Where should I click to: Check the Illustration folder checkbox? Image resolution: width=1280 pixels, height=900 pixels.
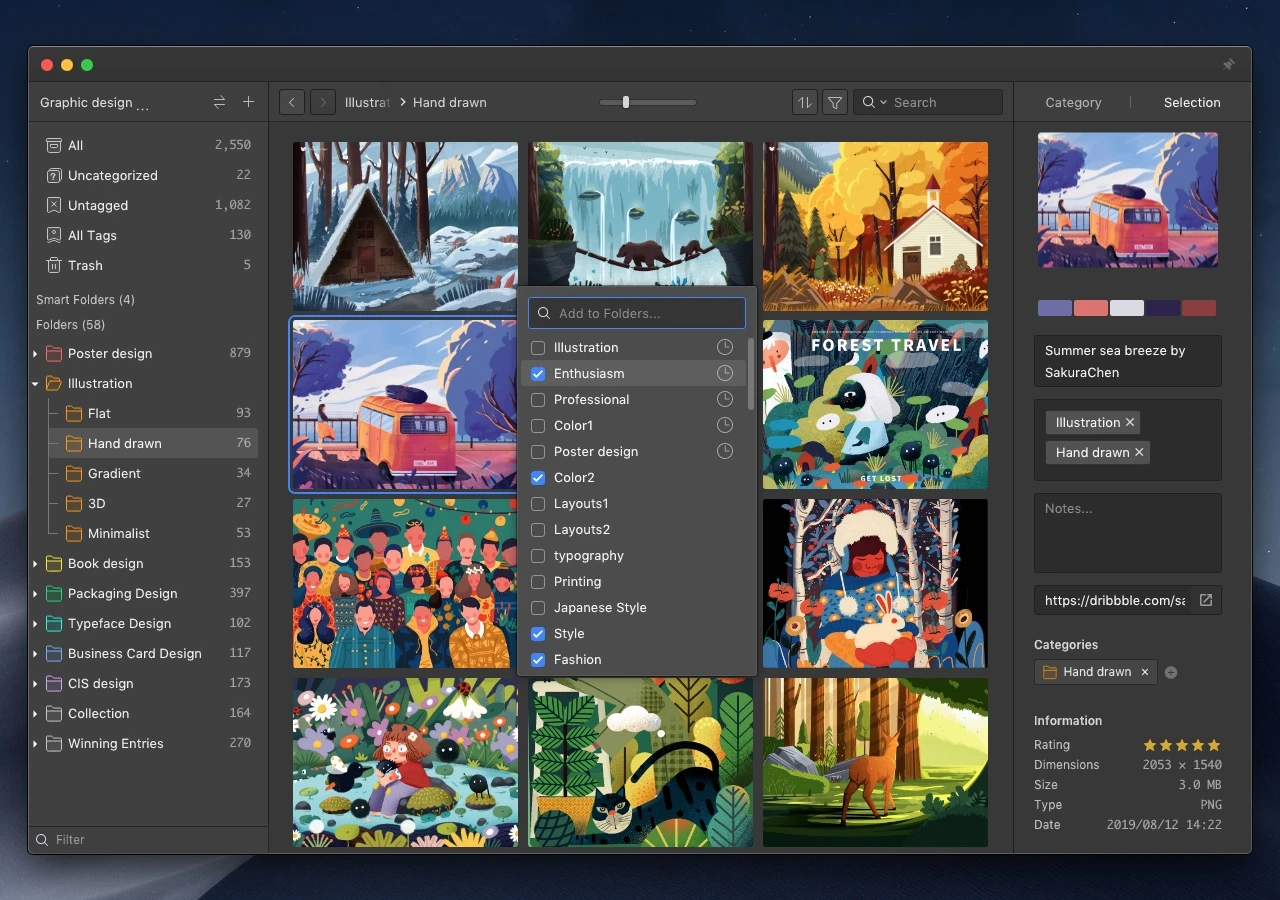click(538, 347)
